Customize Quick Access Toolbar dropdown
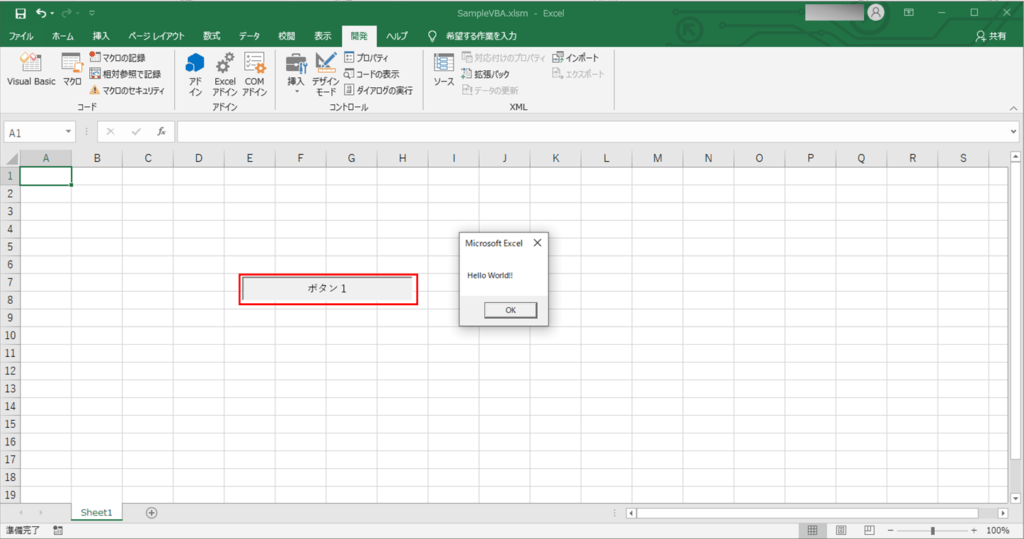The height and width of the screenshot is (539, 1024). pos(92,13)
